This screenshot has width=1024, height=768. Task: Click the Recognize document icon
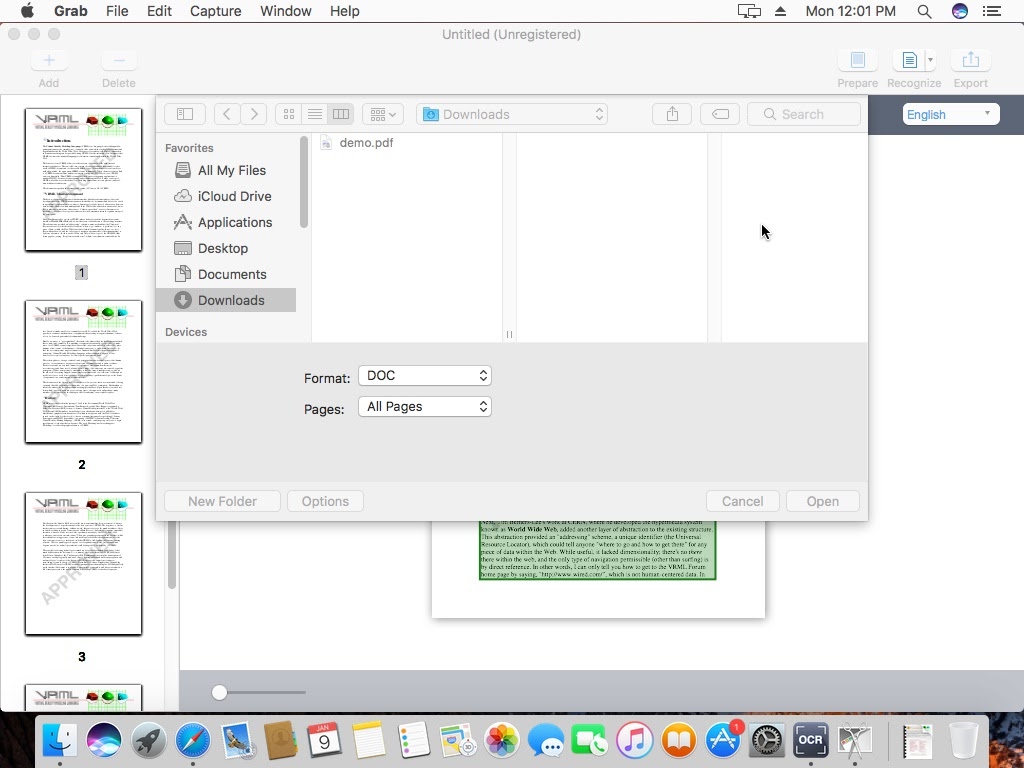(909, 60)
